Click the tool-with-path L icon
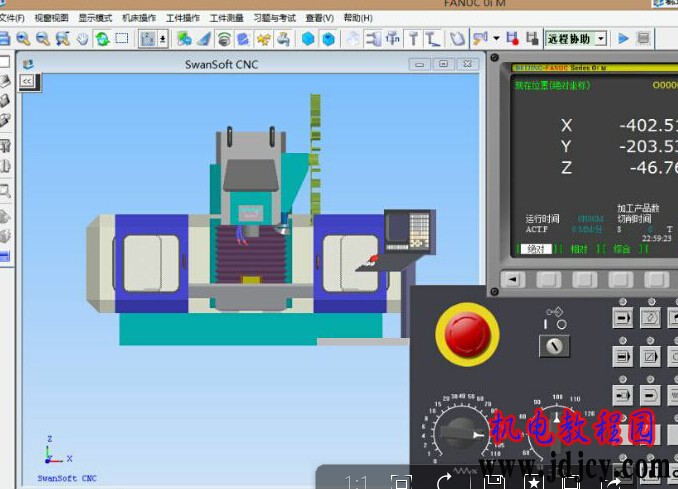678x489 pixels. [x=432, y=39]
